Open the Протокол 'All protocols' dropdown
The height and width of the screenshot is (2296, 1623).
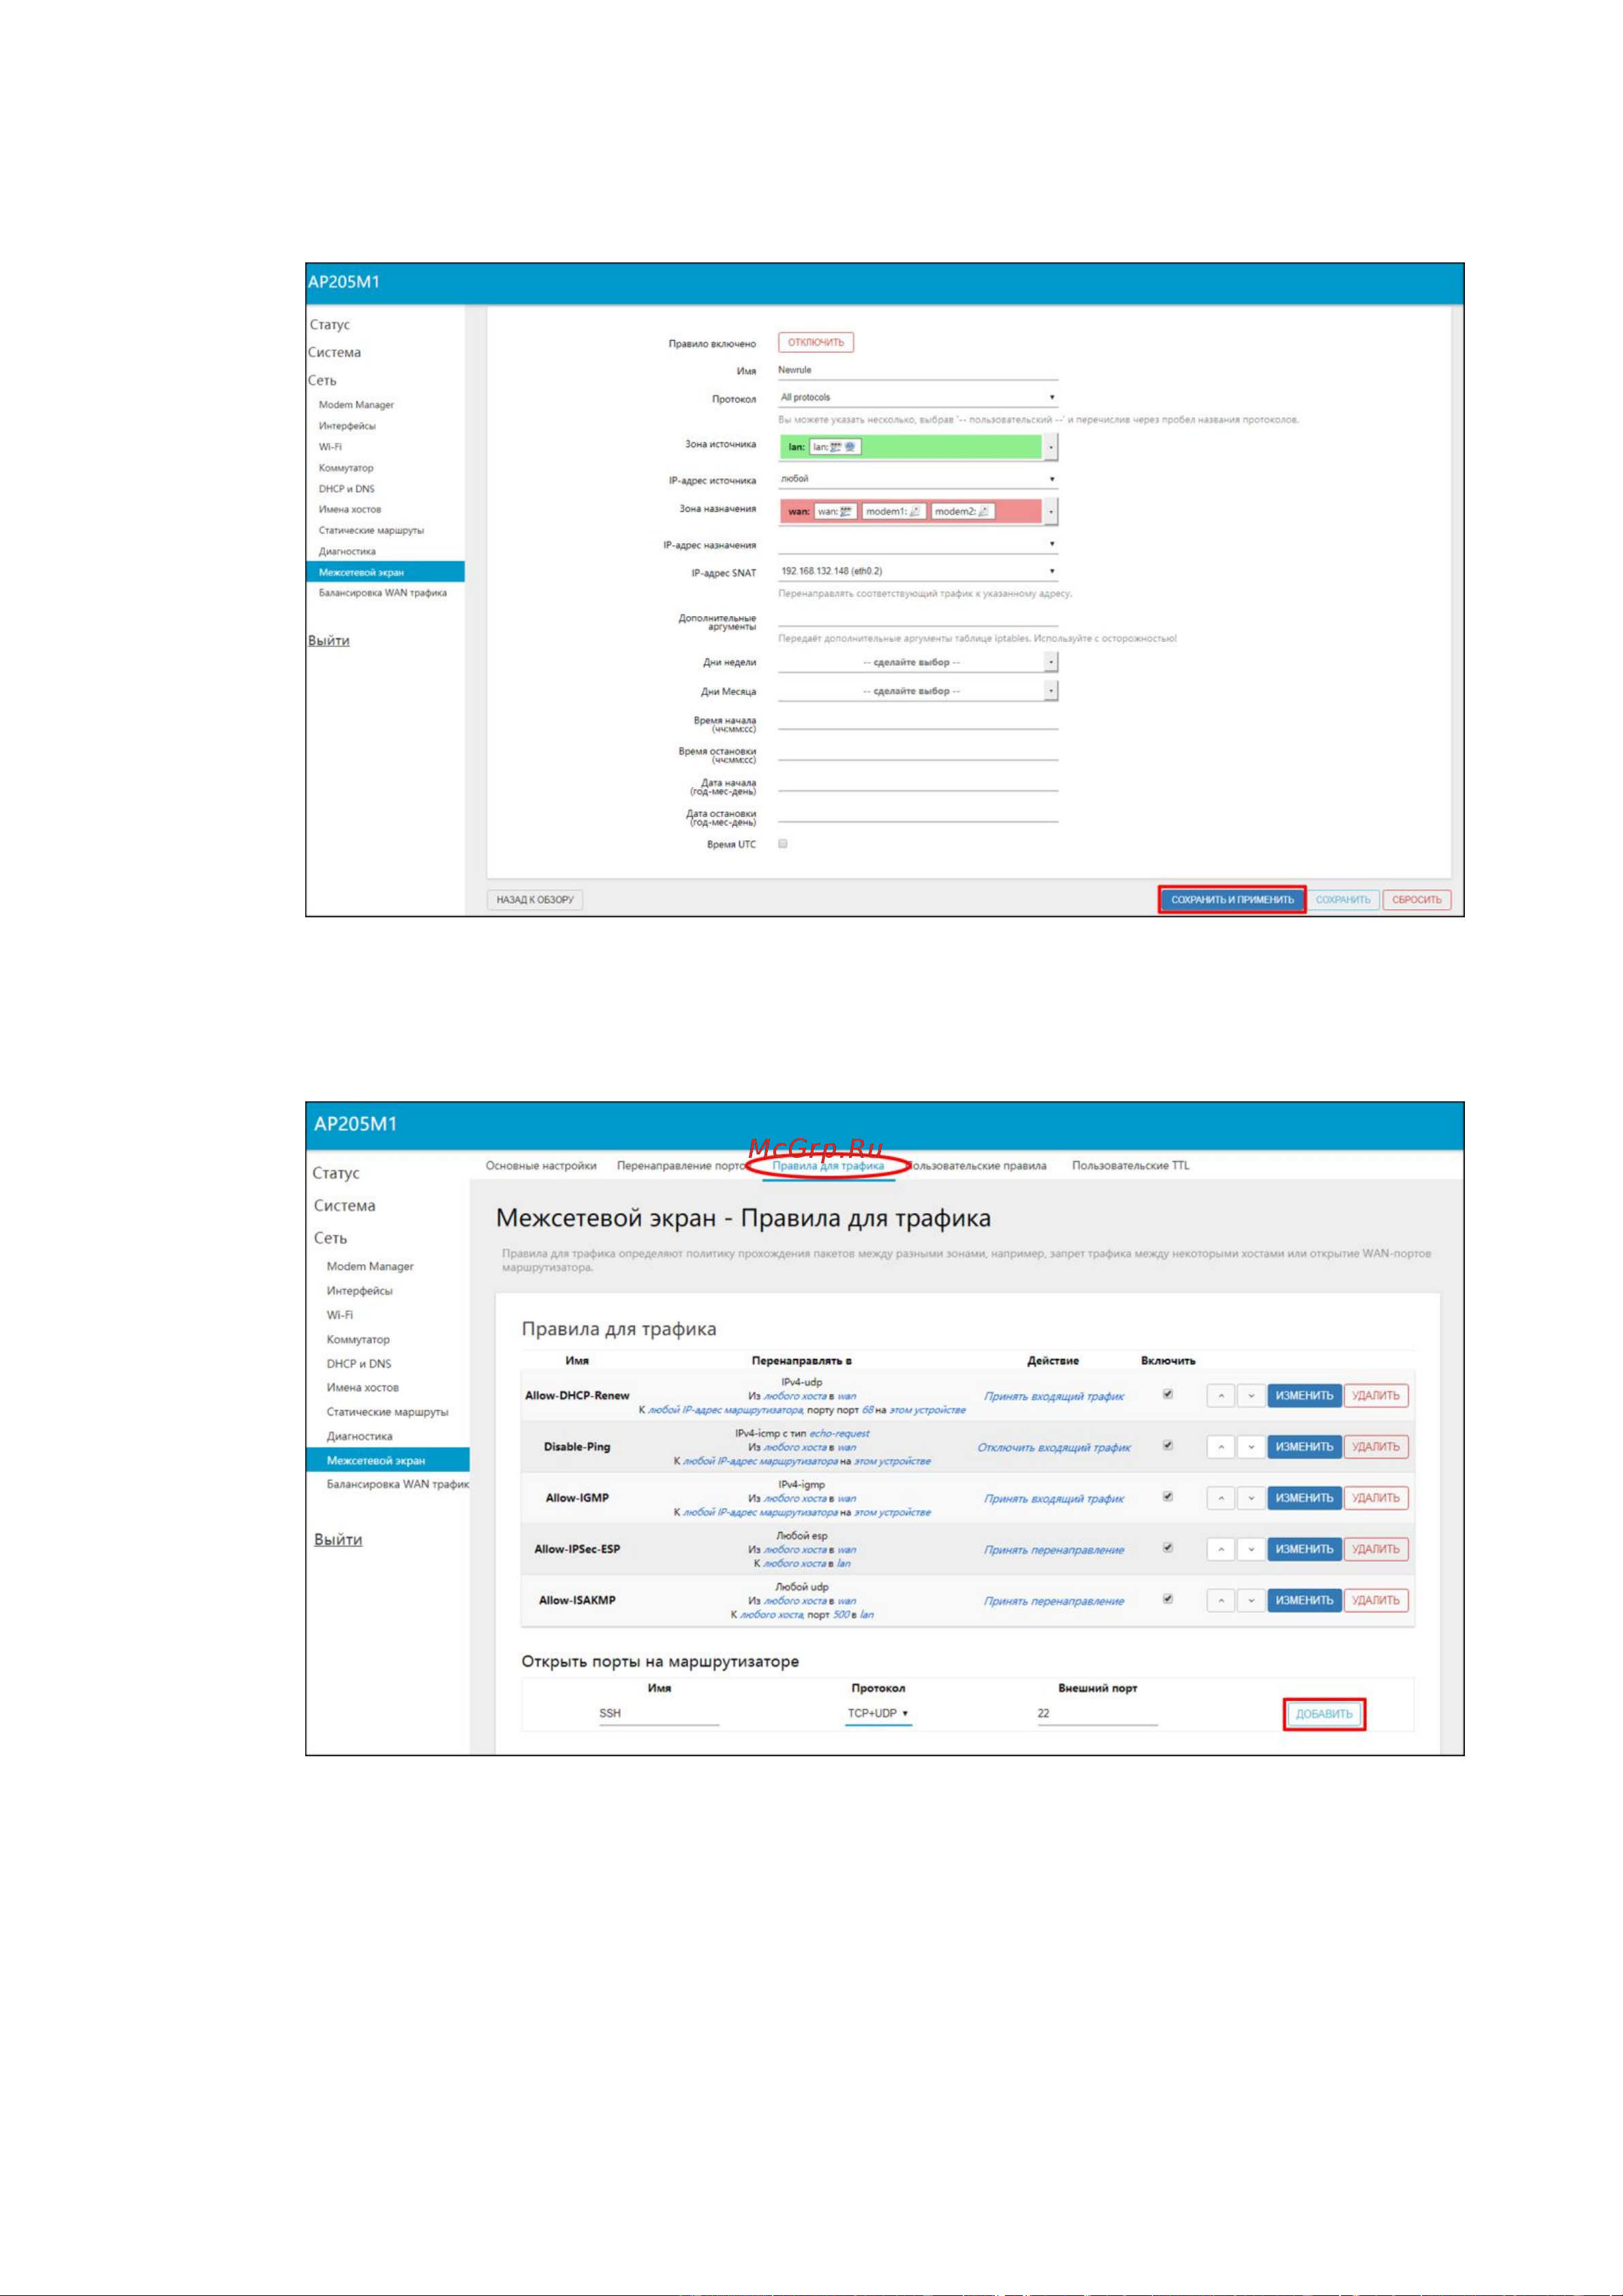pyautogui.click(x=918, y=398)
